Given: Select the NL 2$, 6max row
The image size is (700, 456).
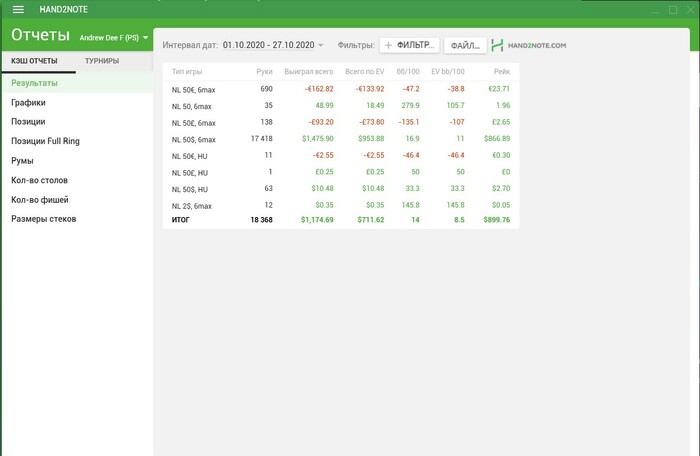Looking at the screenshot, I should tap(341, 205).
